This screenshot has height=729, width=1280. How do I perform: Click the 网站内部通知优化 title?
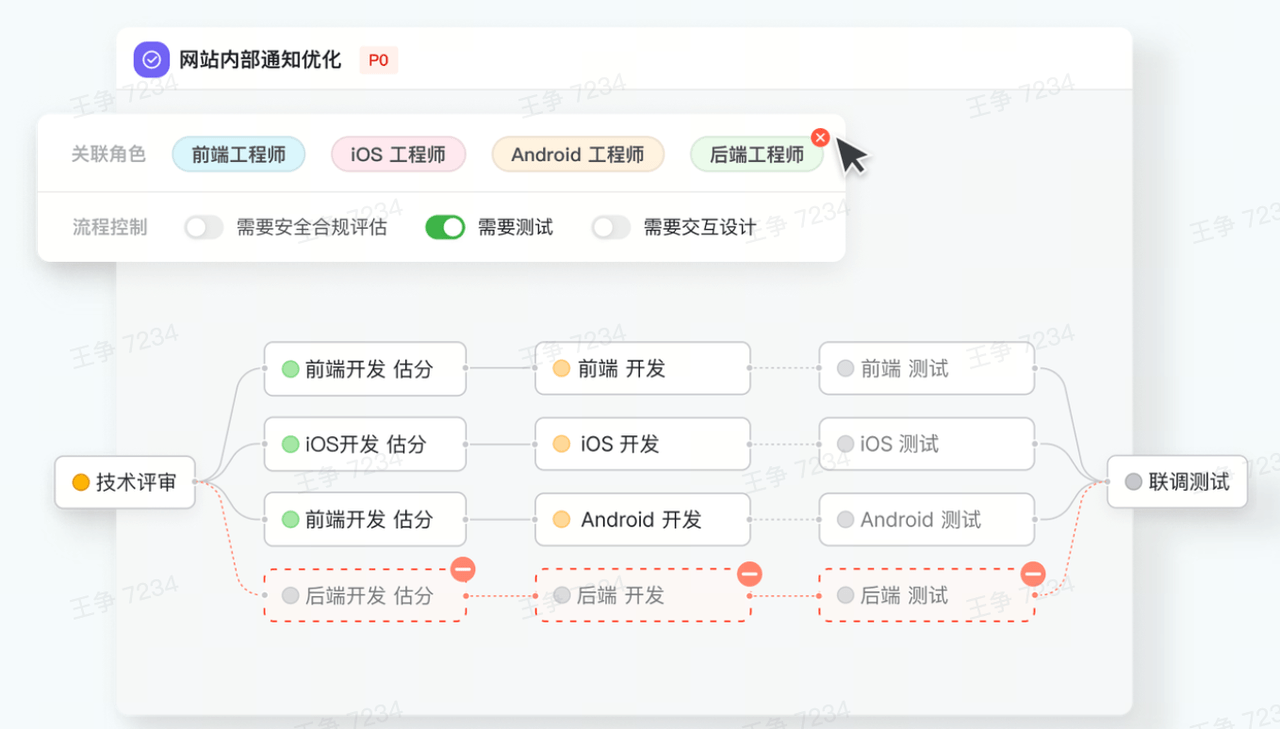coord(260,60)
